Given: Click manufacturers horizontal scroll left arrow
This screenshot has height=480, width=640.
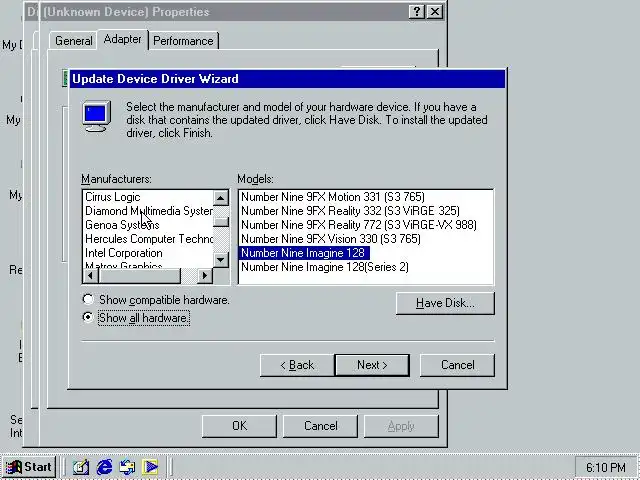Looking at the screenshot, I should [x=91, y=276].
